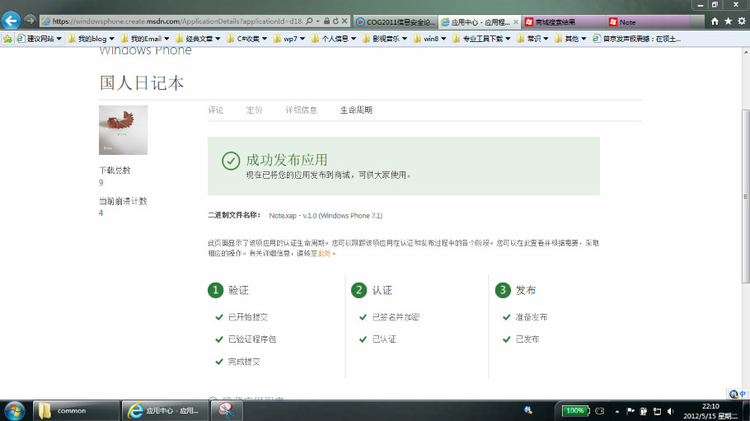Image resolution: width=750 pixels, height=421 pixels.
Task: Click the stop loading X in address bar
Action: coord(344,21)
